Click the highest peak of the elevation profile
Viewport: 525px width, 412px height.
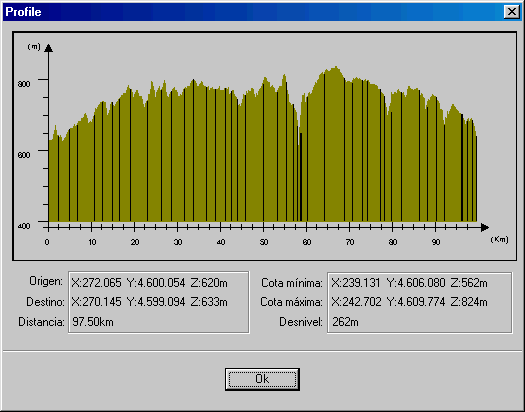336,67
